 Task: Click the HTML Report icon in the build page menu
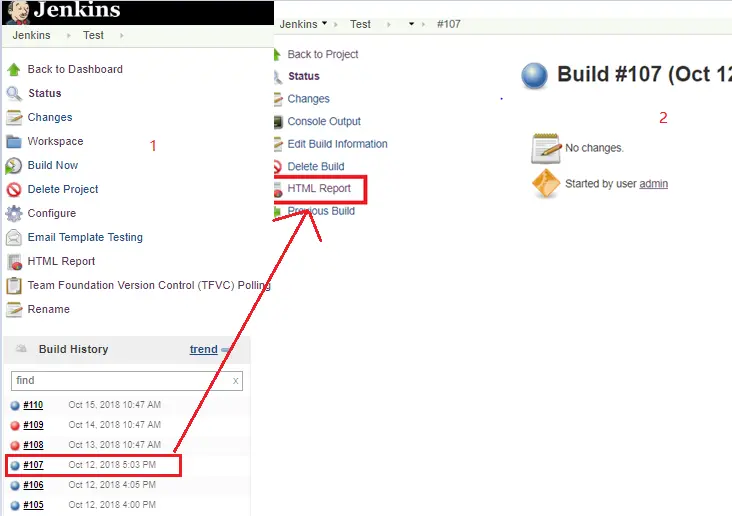[277, 190]
